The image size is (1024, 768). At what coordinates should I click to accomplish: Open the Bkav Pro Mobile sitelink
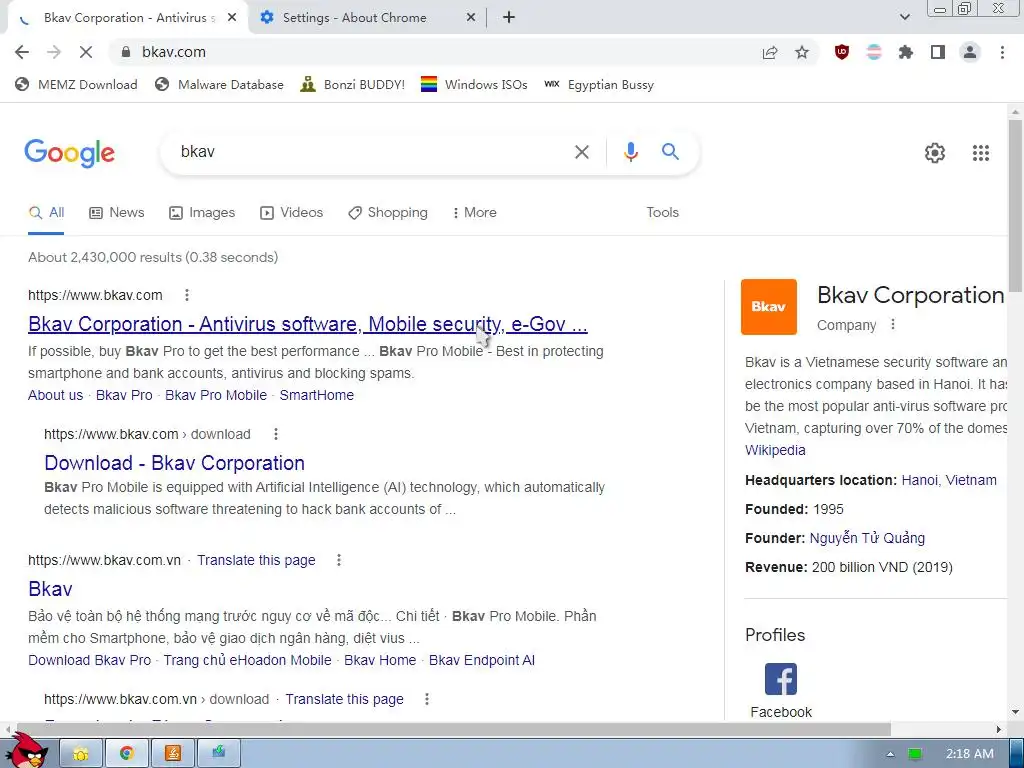216,396
